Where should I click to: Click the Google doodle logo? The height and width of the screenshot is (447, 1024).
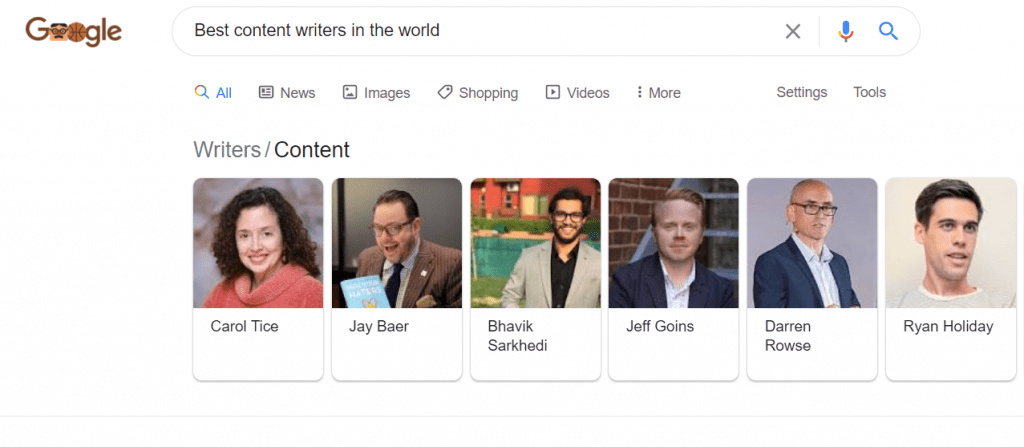[x=74, y=31]
